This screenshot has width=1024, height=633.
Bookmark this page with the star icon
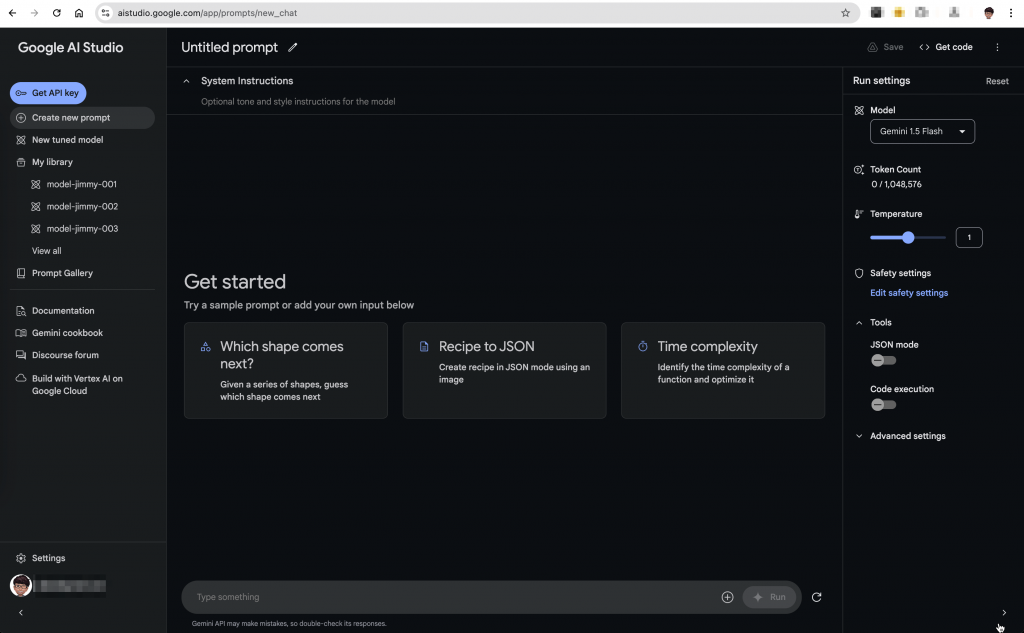tap(845, 13)
